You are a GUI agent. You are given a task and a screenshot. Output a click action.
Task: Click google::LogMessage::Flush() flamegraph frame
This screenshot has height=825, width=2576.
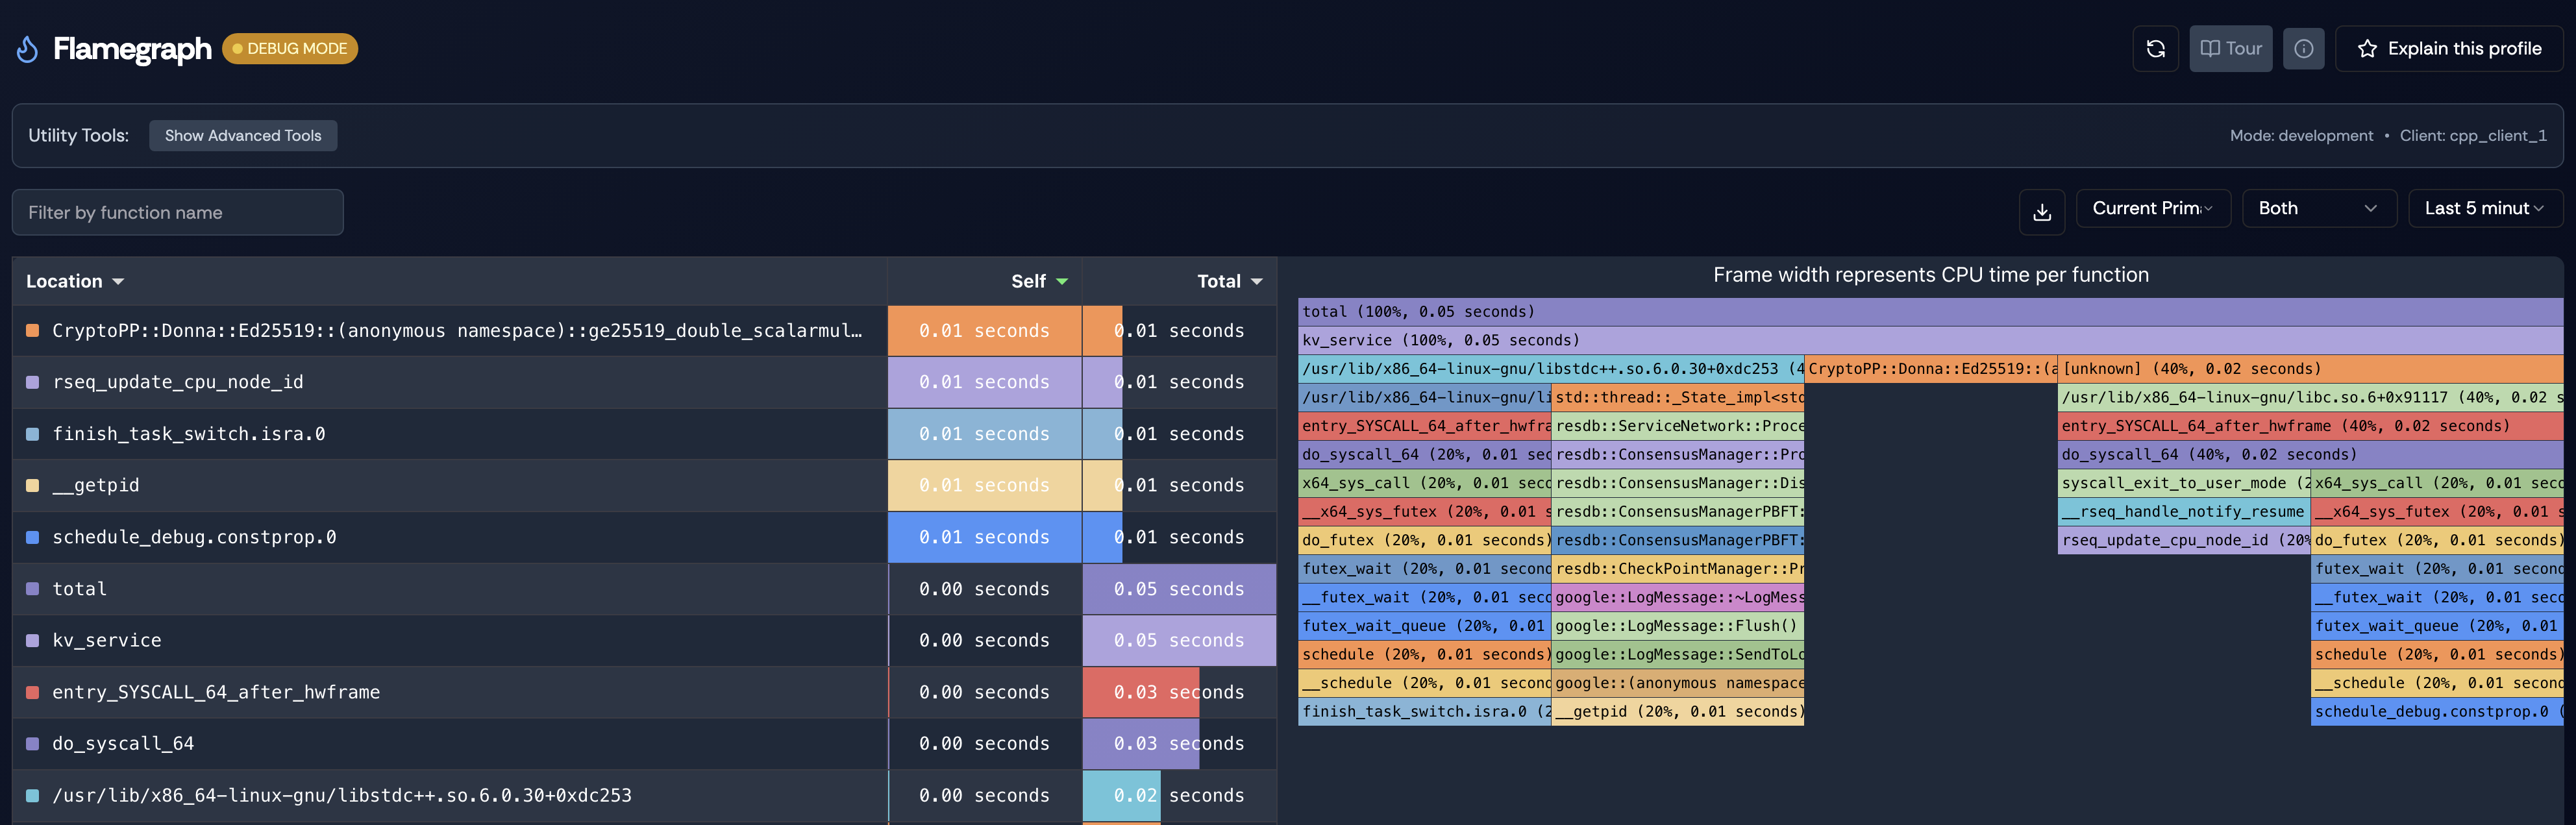click(x=1678, y=626)
